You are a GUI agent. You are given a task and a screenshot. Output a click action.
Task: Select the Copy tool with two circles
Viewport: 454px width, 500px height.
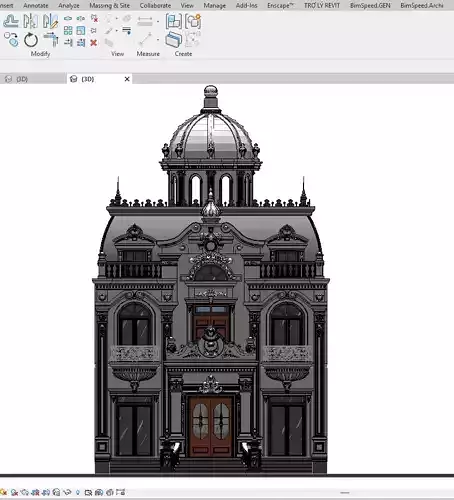coord(11,39)
